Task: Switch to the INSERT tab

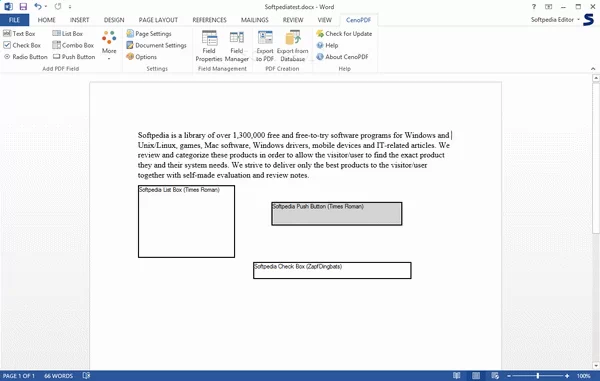Action: coord(79,20)
